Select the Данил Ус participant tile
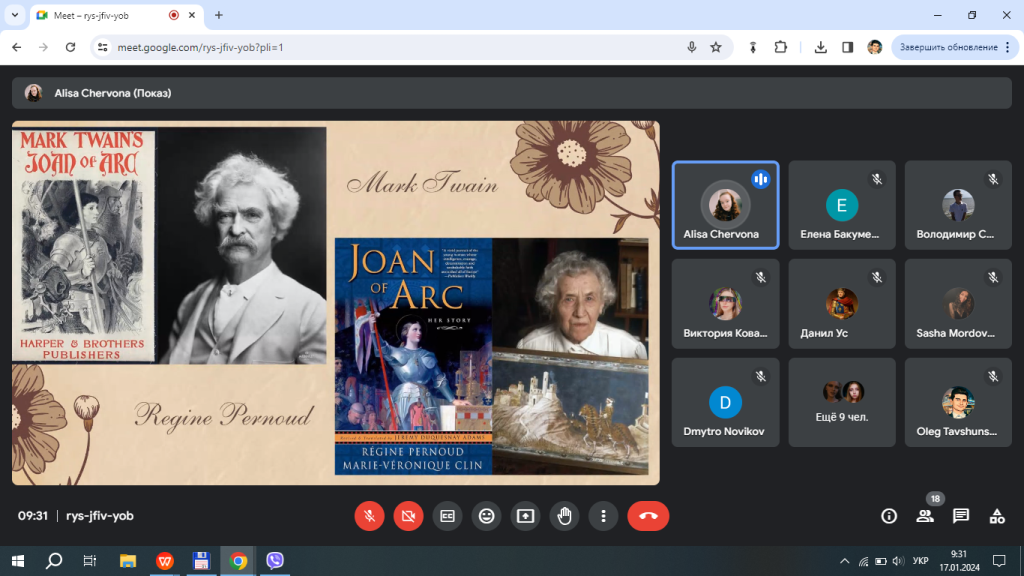 coord(842,304)
